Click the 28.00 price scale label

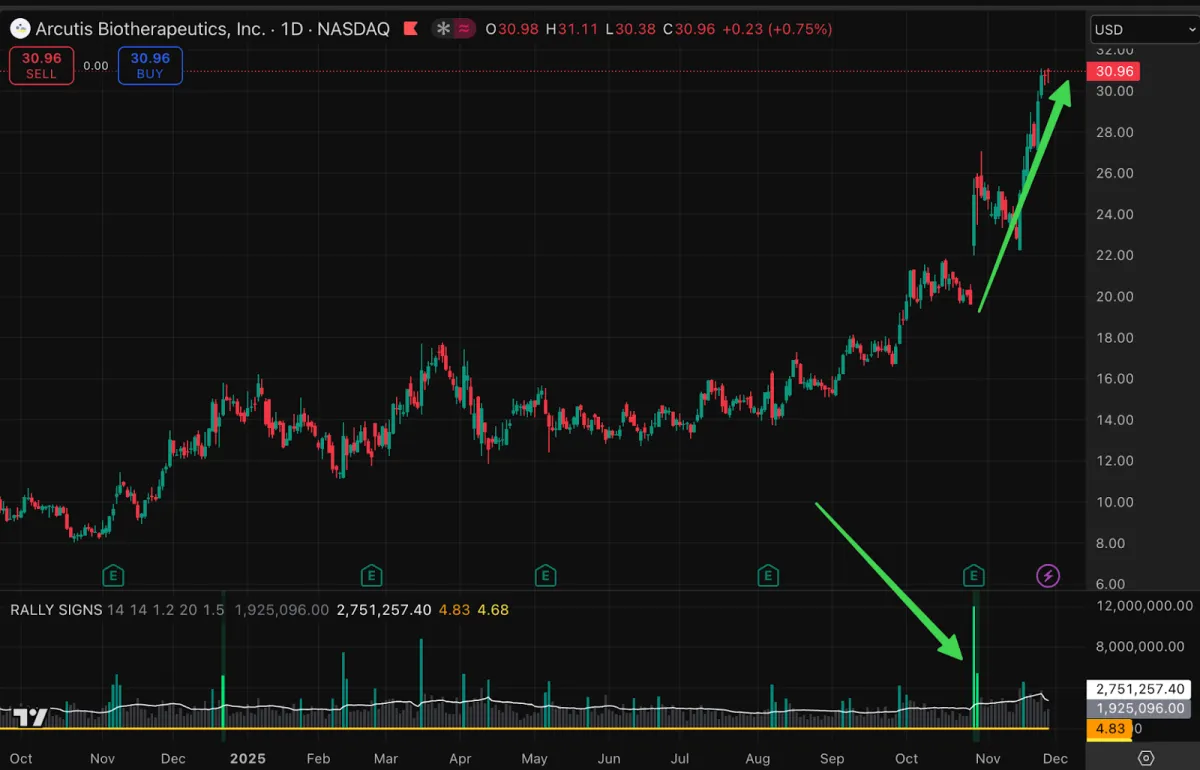pyautogui.click(x=1115, y=132)
